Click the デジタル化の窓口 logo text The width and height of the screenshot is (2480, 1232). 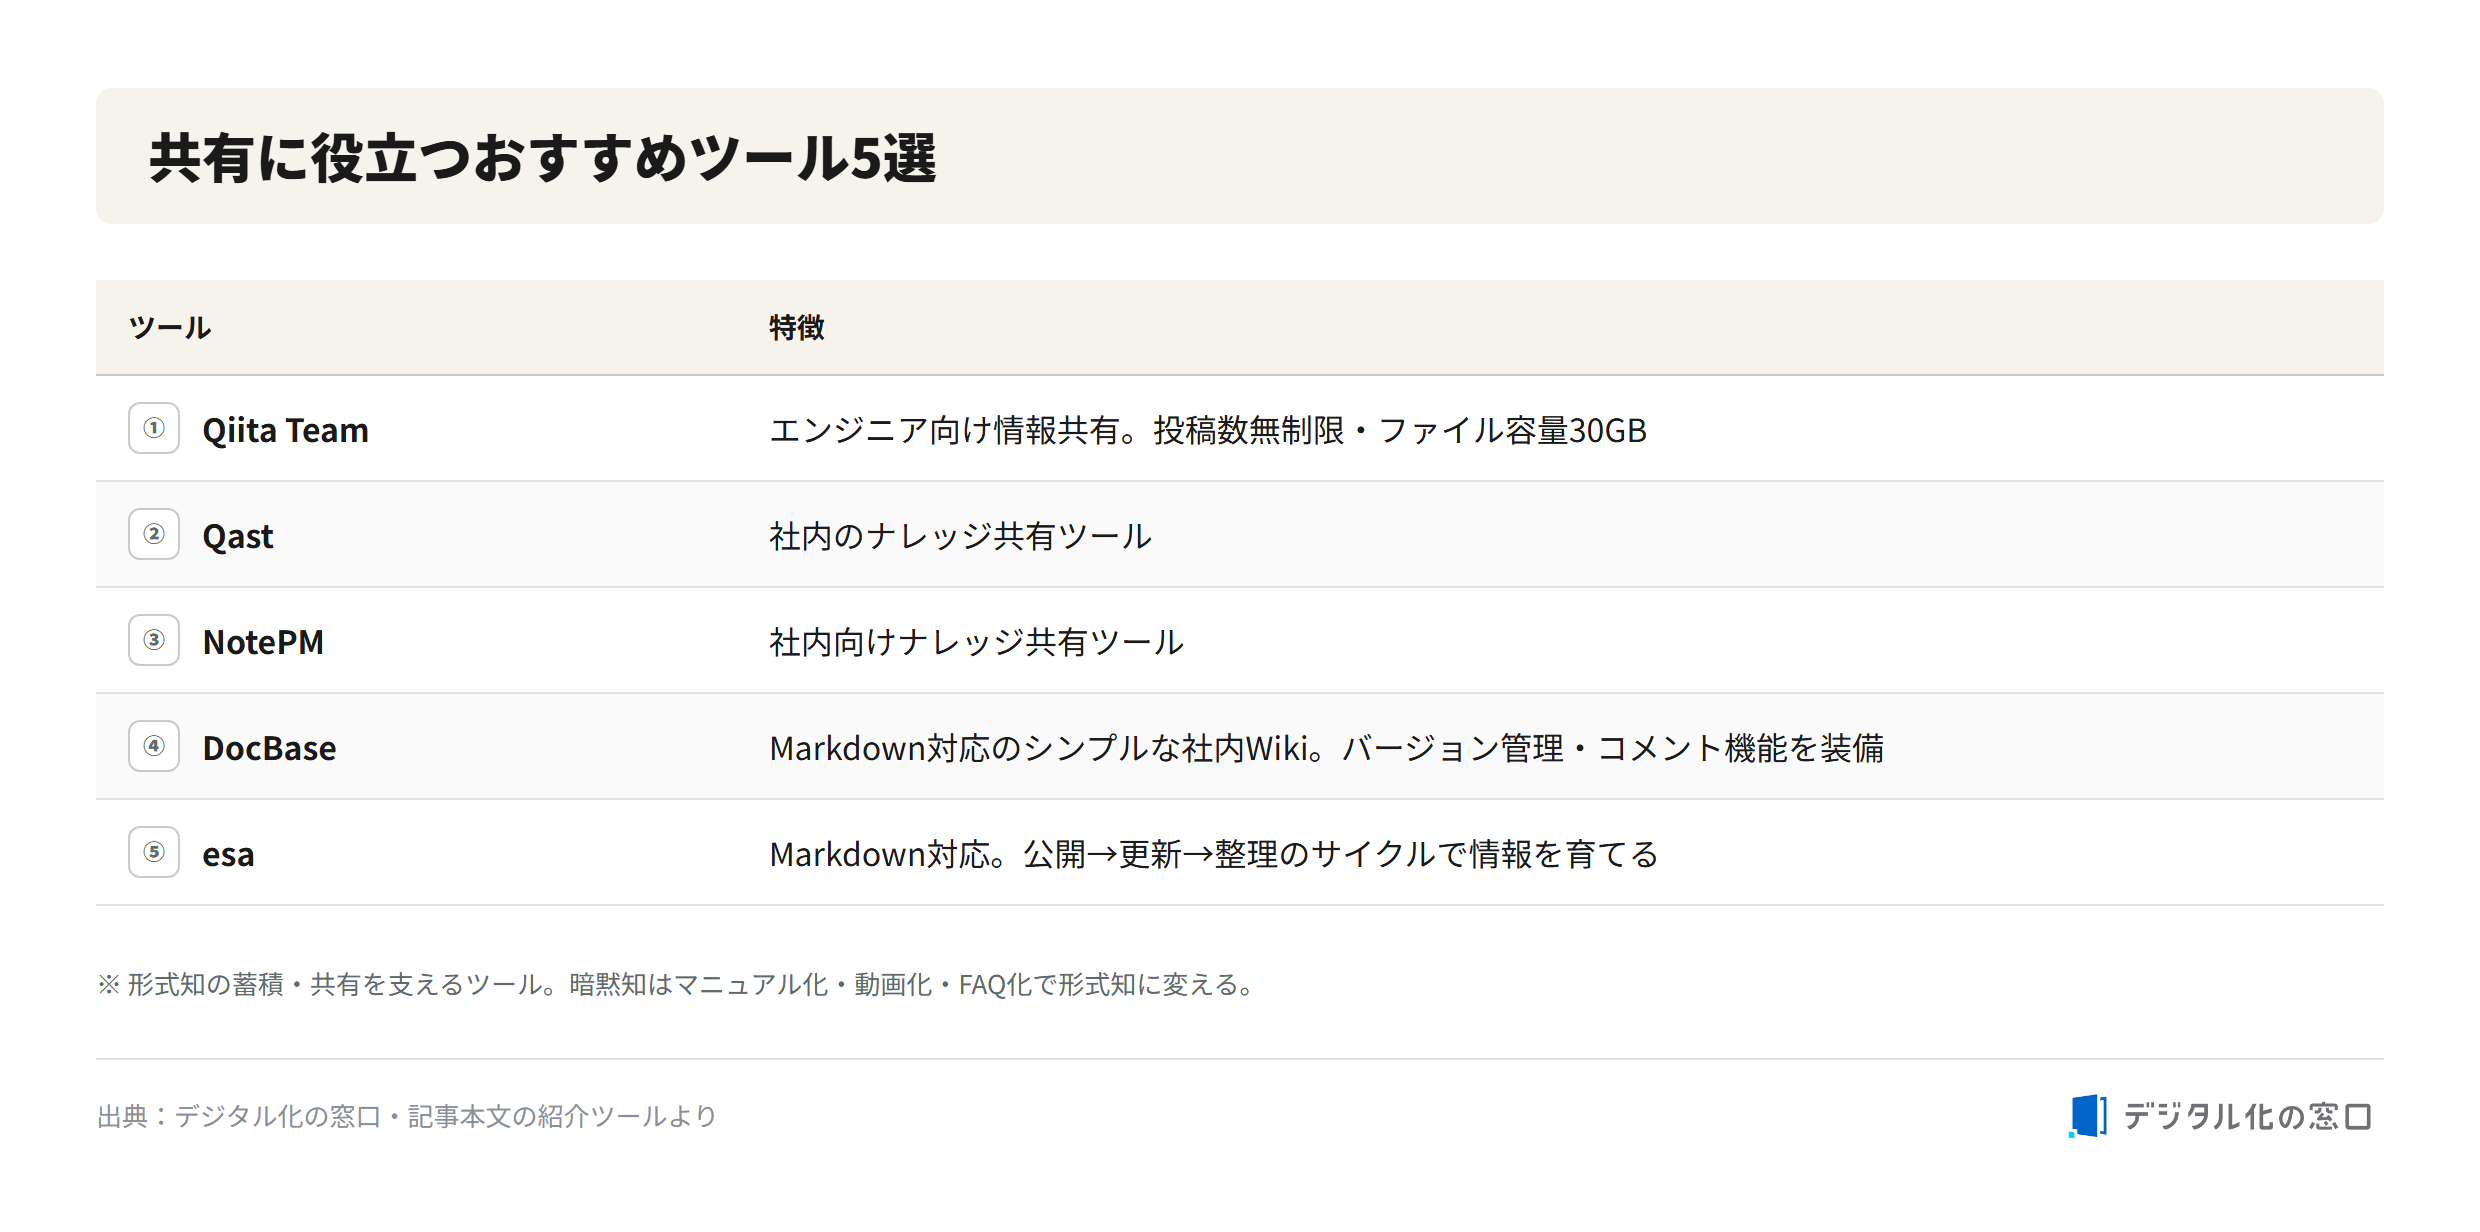(2247, 1116)
